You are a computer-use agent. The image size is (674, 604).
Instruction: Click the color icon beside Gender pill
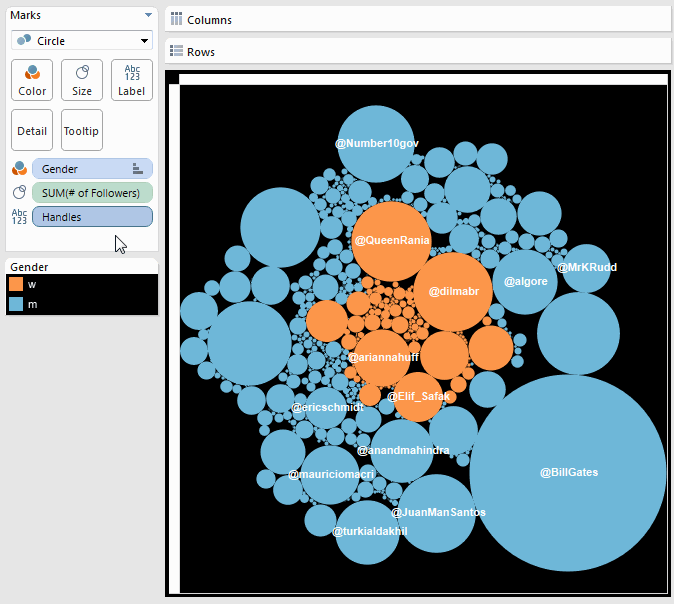tap(19, 169)
